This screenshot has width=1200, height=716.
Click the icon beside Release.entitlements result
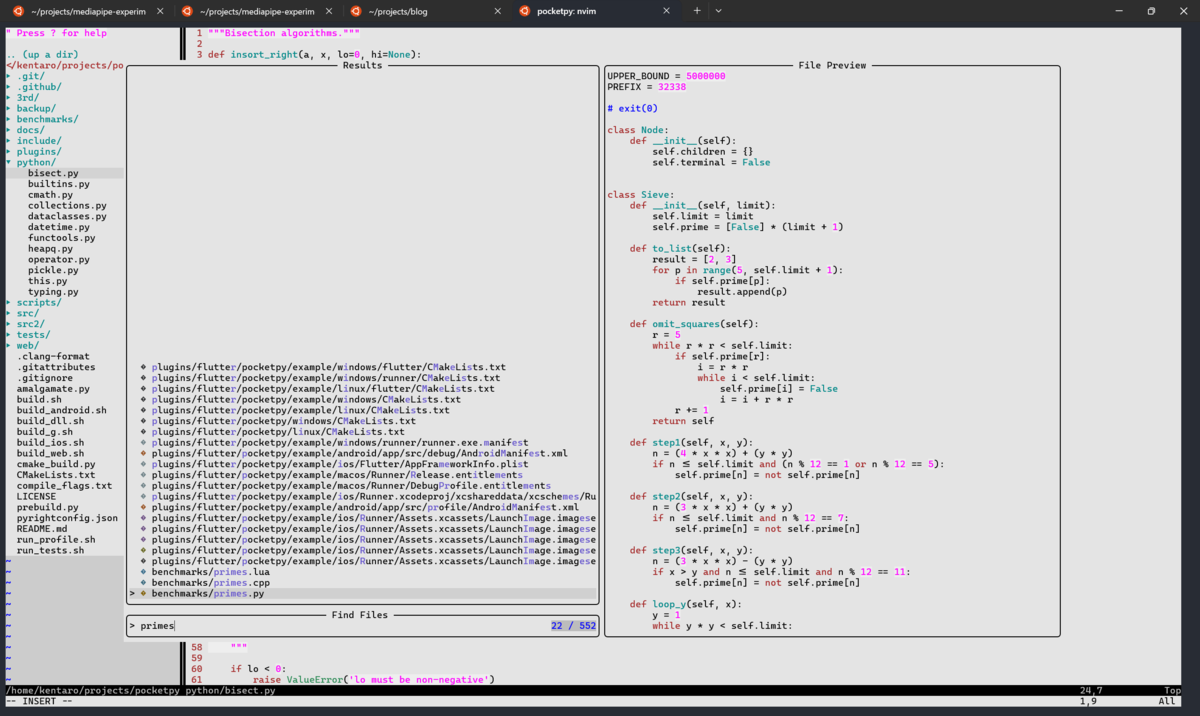[144, 475]
